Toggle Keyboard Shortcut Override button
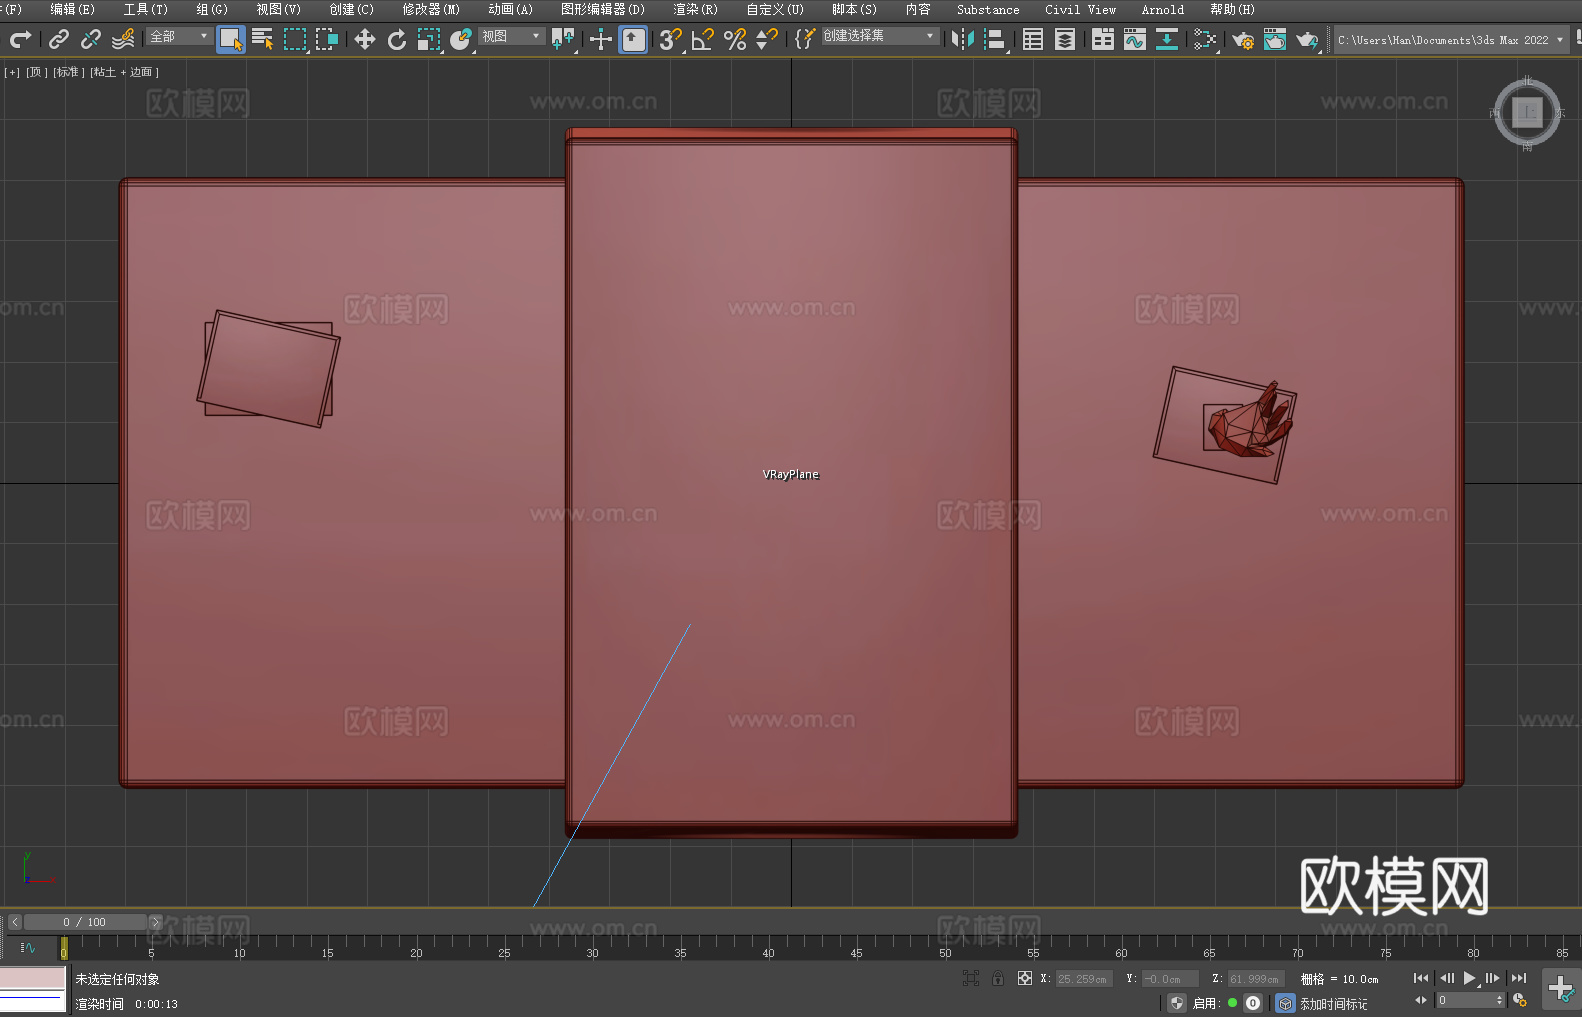Image resolution: width=1582 pixels, height=1017 pixels. [633, 39]
